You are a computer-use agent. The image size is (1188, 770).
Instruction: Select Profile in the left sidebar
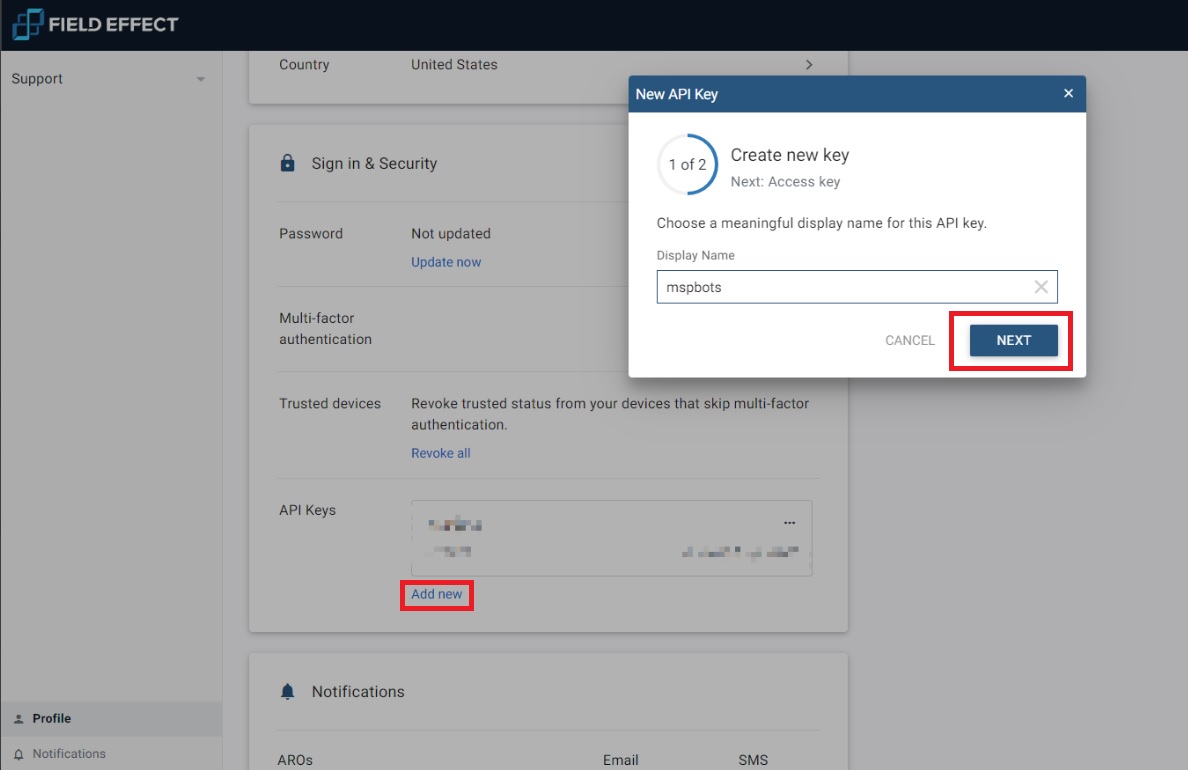[x=50, y=718]
